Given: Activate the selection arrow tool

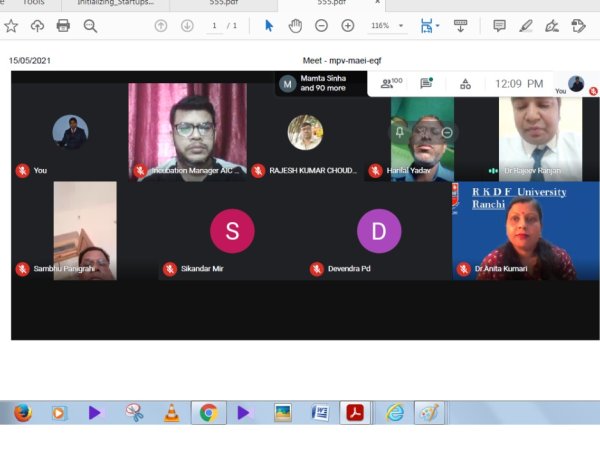Looking at the screenshot, I should [269, 26].
